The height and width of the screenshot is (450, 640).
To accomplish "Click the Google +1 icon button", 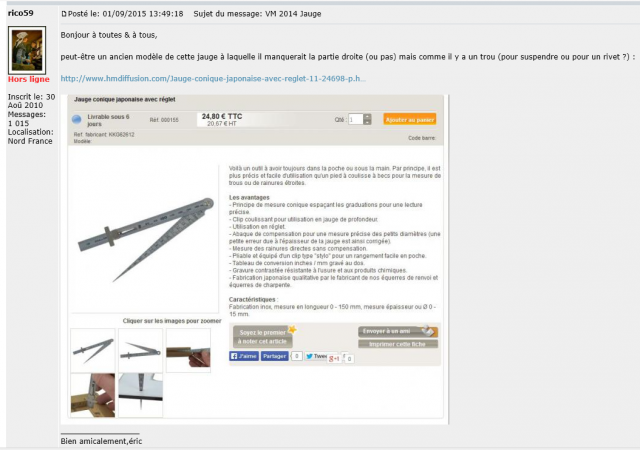I will [334, 359].
